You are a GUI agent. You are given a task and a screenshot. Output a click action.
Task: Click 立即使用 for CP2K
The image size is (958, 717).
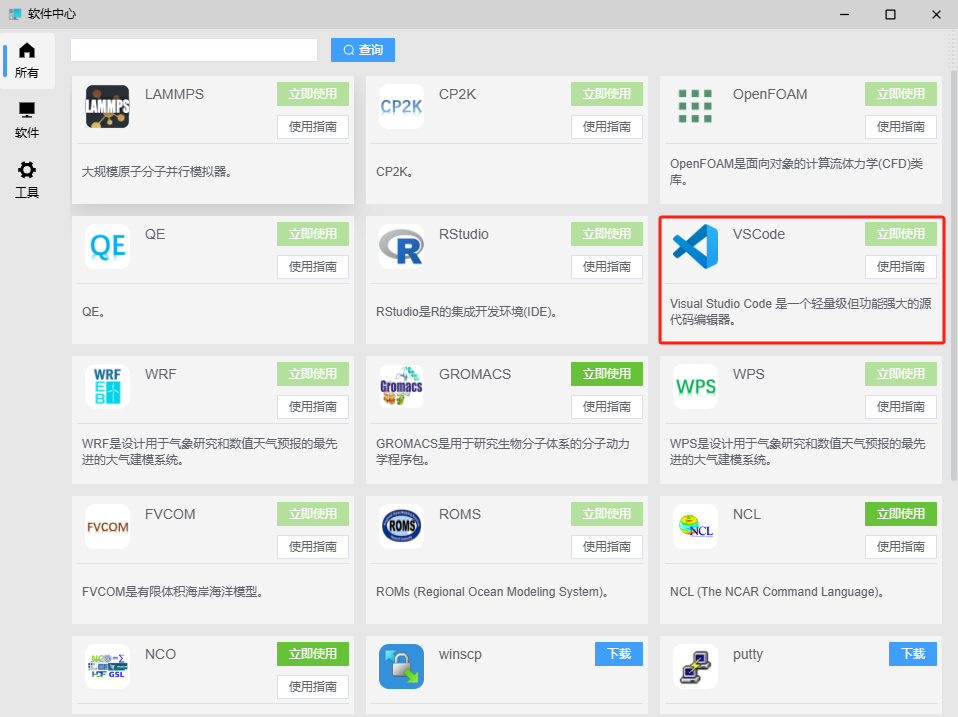tap(607, 94)
